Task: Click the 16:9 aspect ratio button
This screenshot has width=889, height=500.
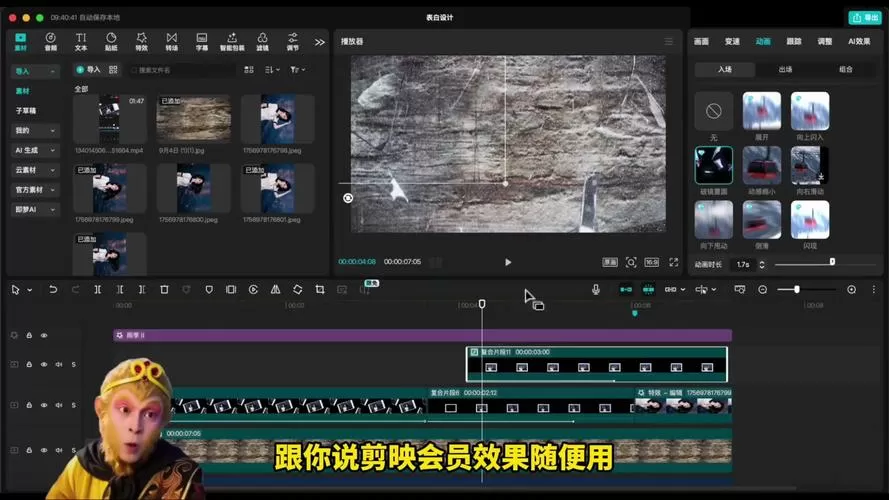Action: pos(652,262)
